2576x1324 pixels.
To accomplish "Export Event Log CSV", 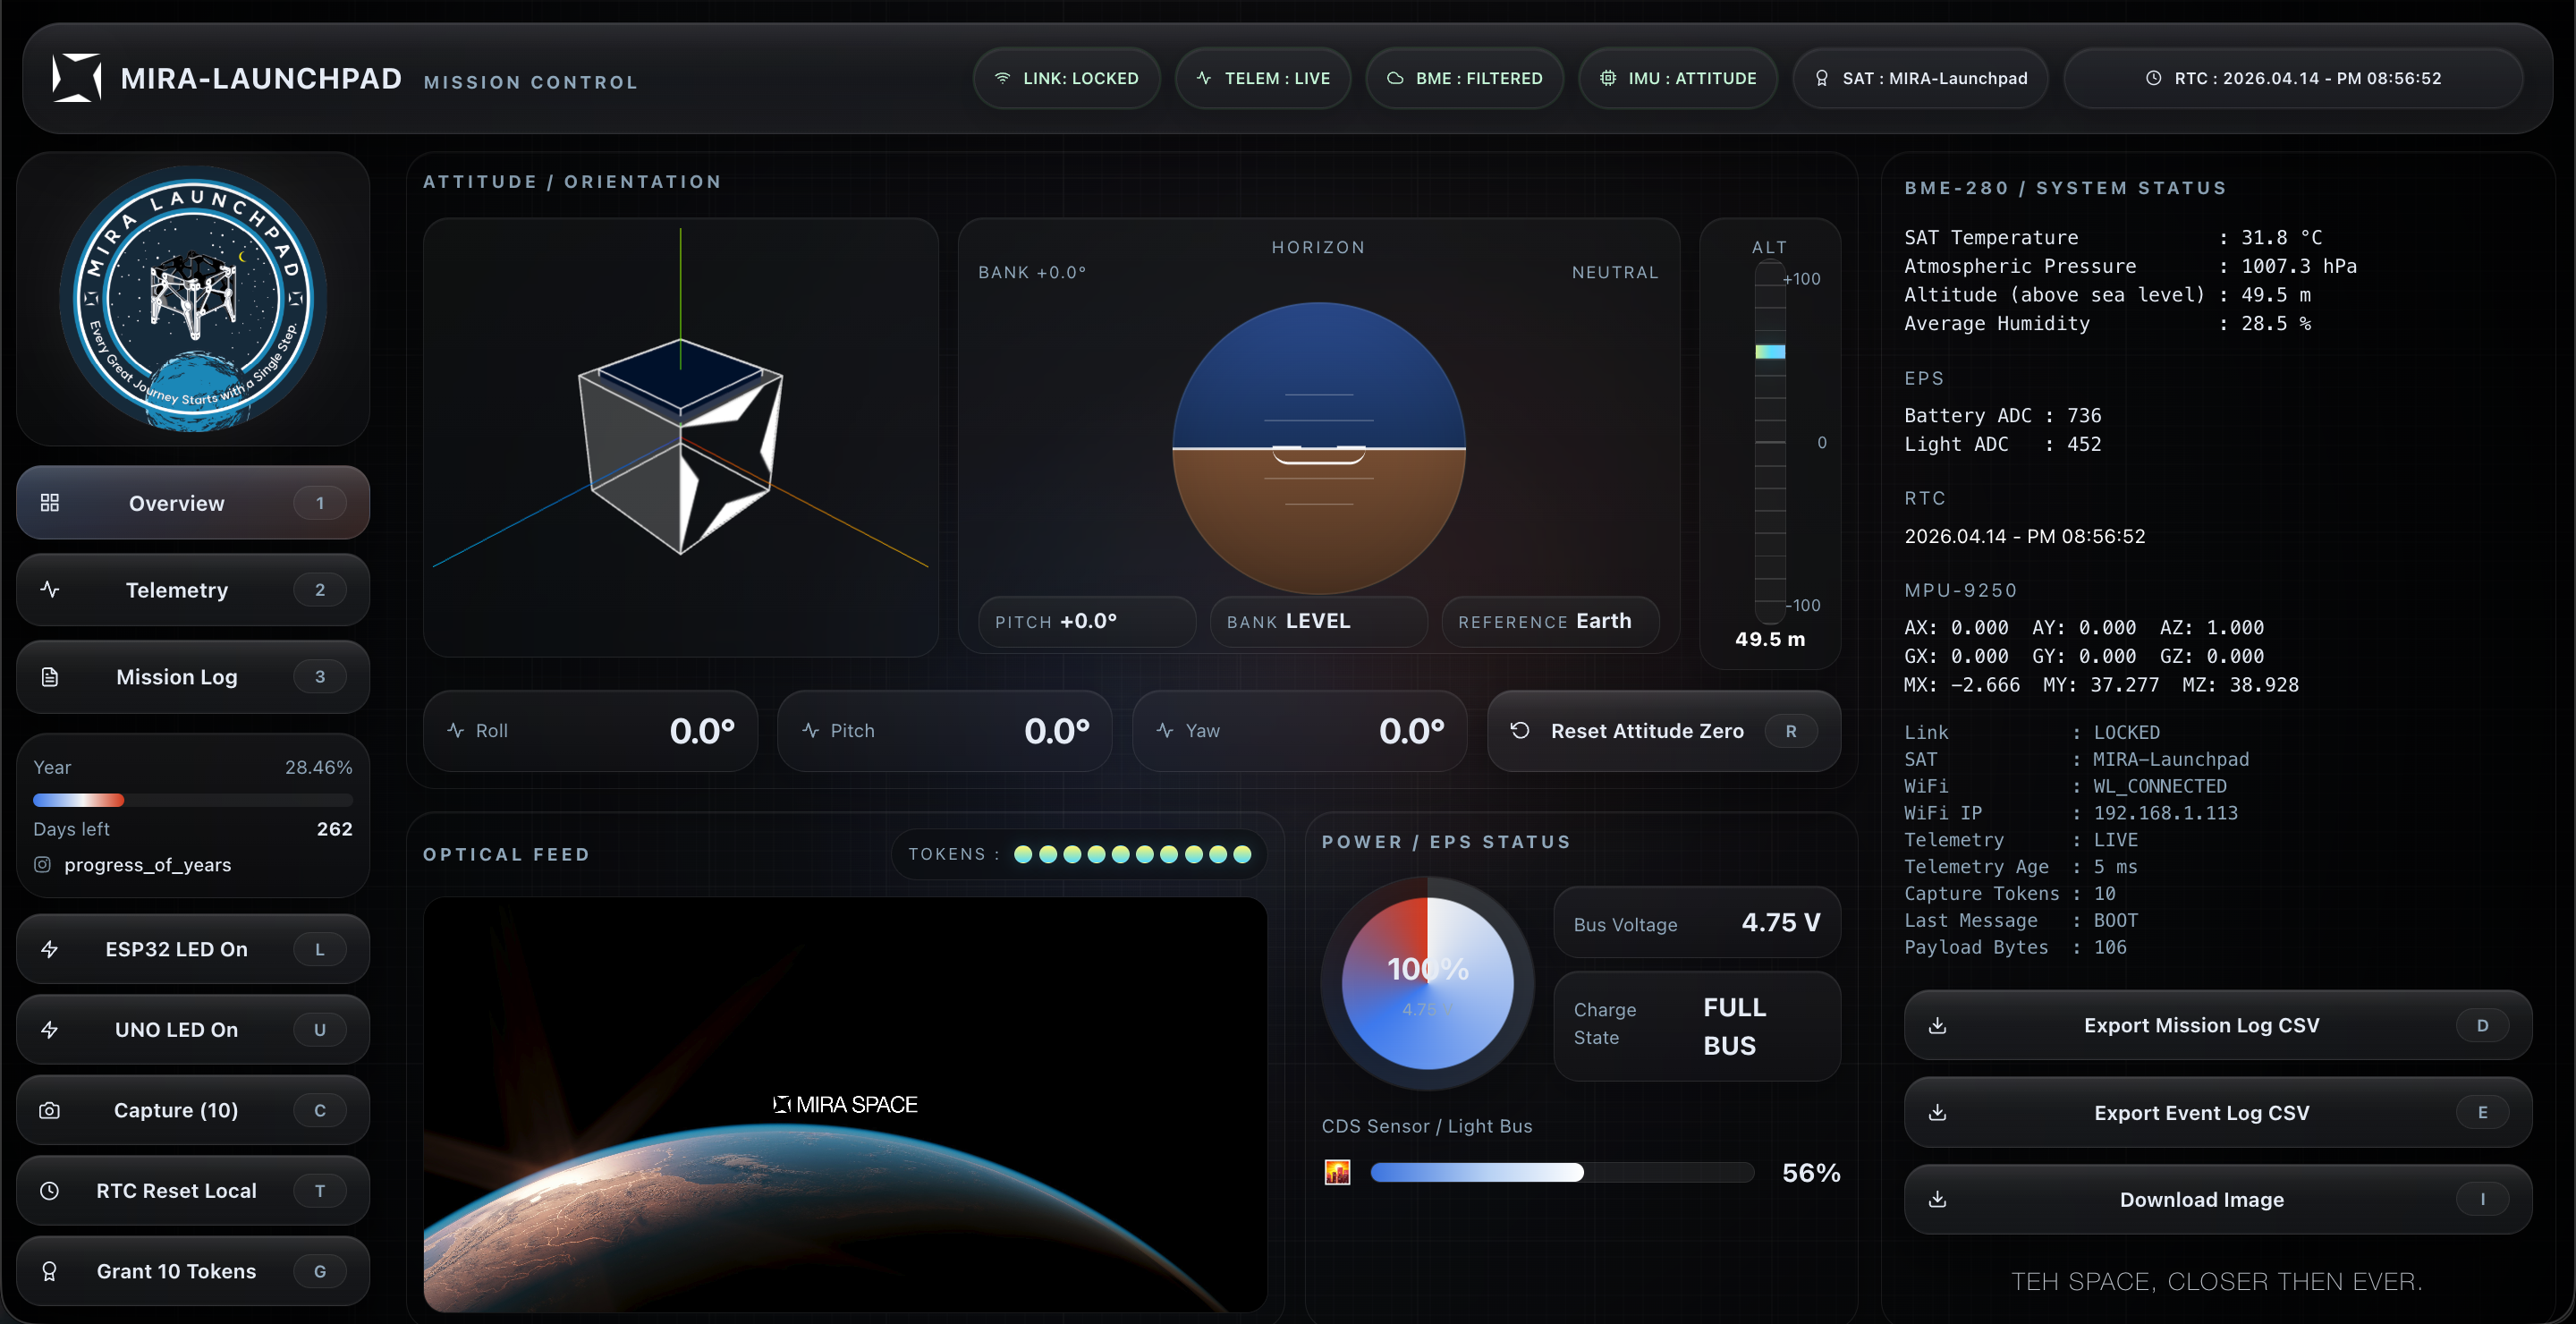I will 2218,1113.
